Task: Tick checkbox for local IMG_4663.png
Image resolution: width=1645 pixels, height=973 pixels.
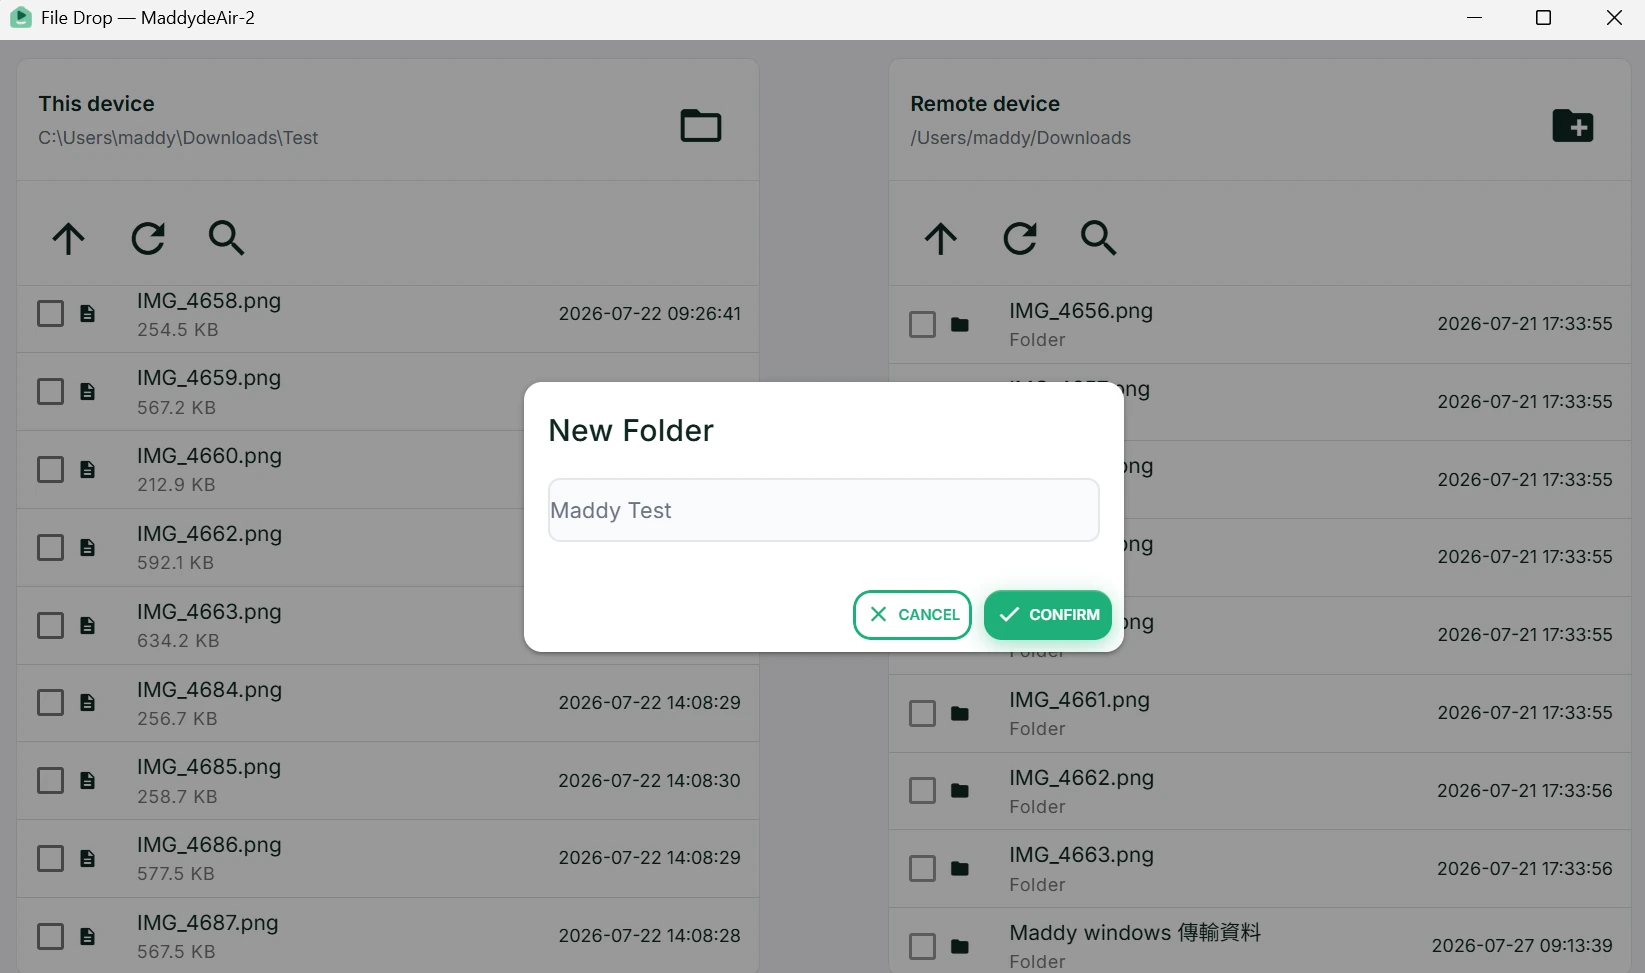Action: 50,625
